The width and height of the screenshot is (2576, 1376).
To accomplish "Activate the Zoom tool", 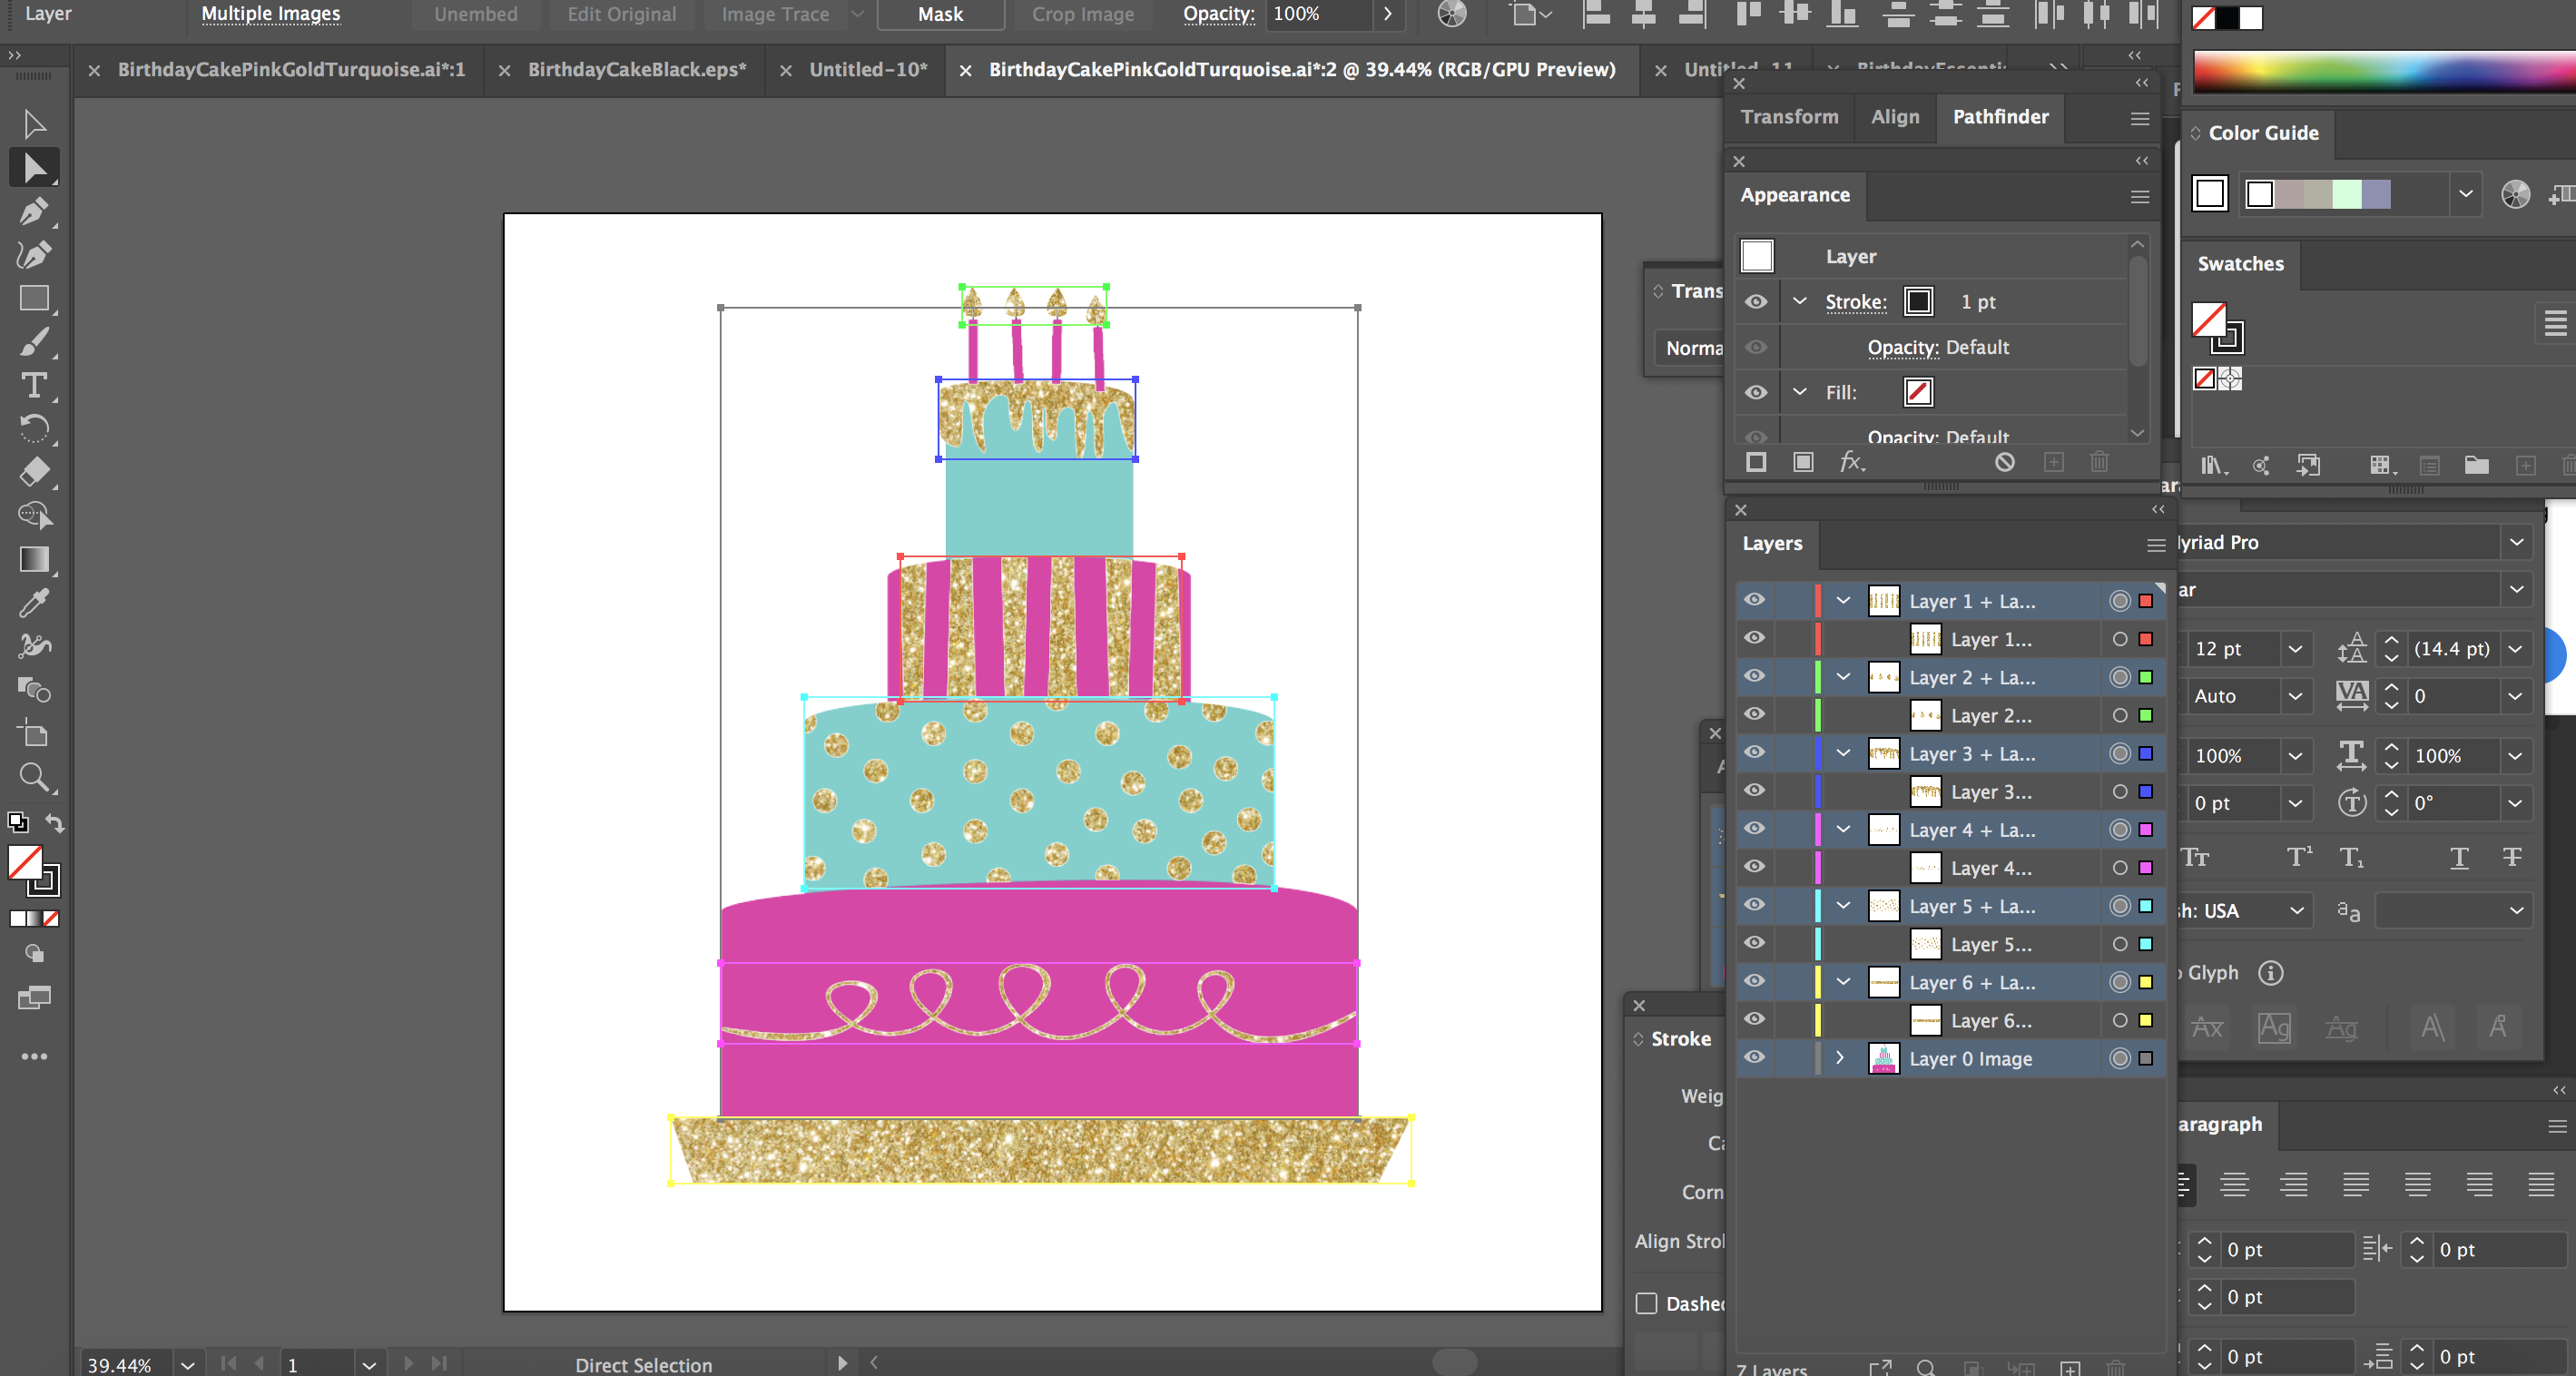I will click(33, 777).
